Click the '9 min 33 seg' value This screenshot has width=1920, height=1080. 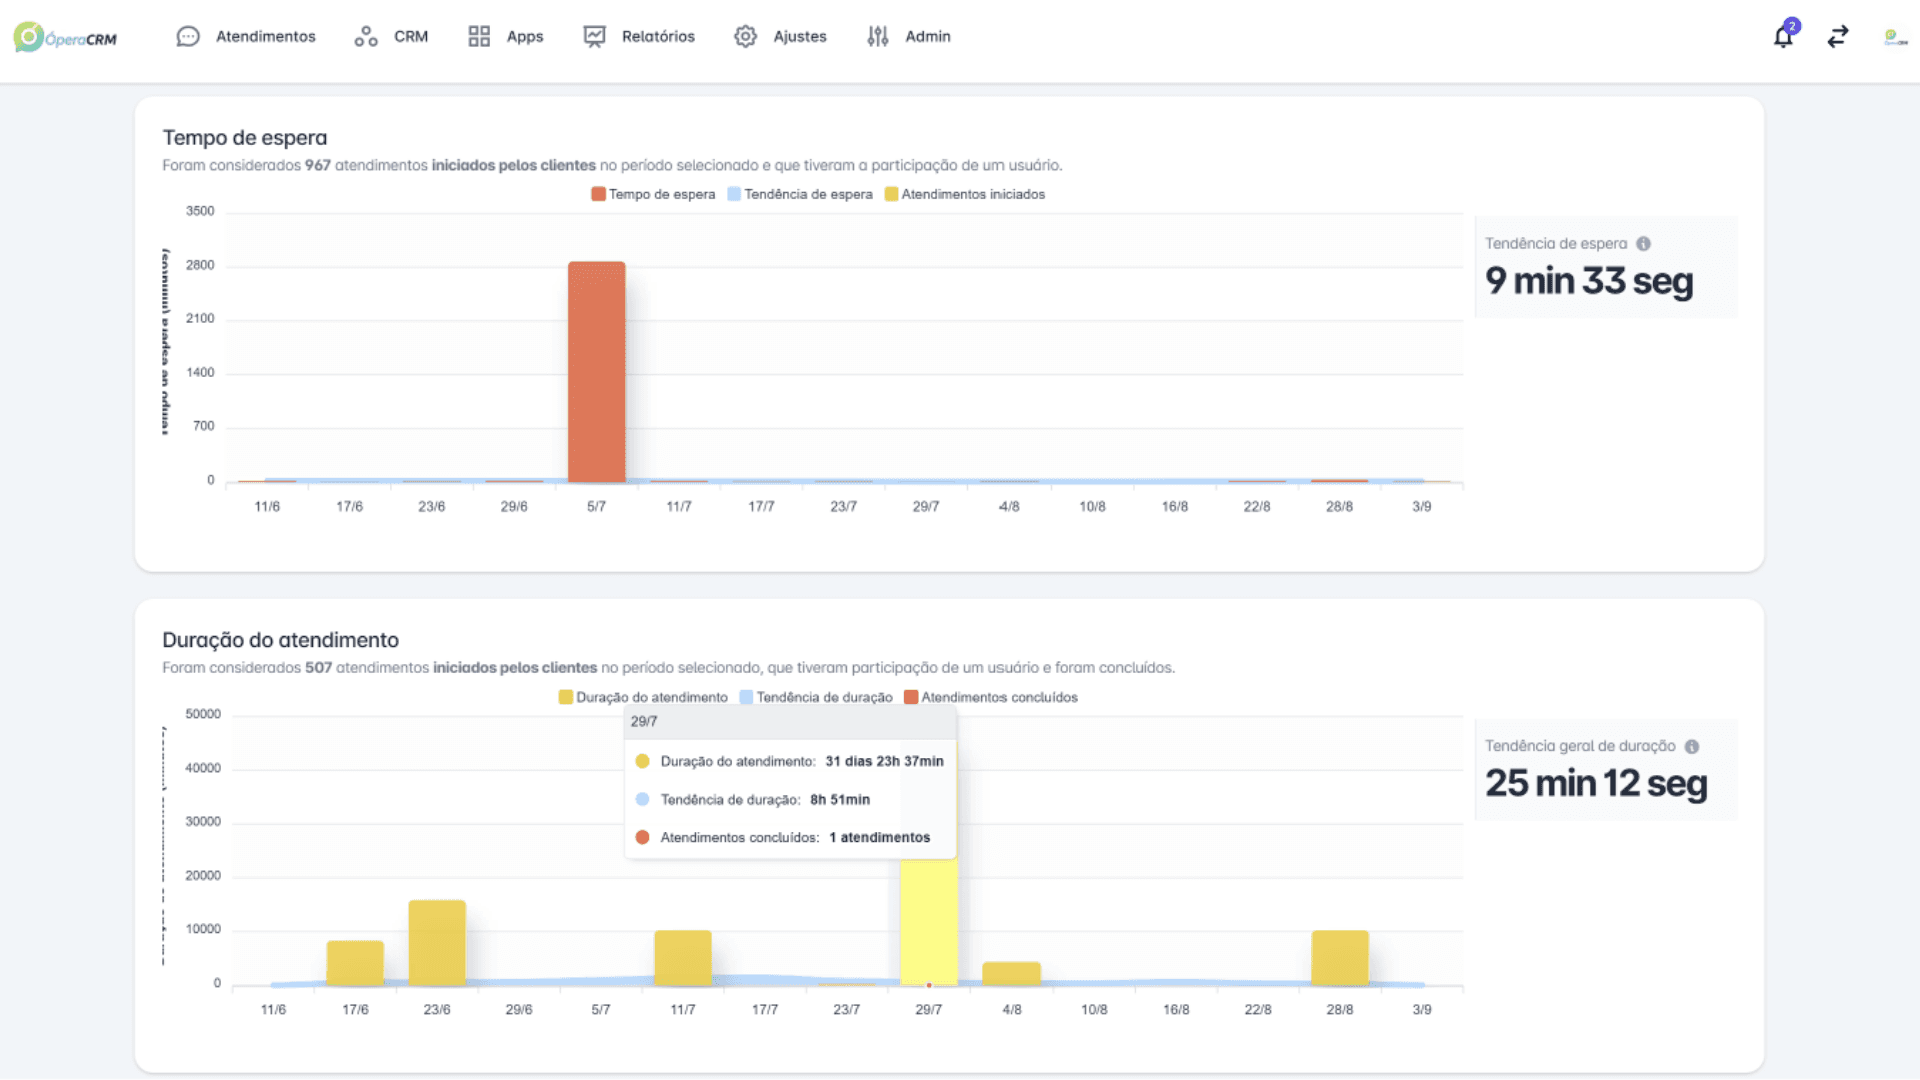(x=1589, y=282)
